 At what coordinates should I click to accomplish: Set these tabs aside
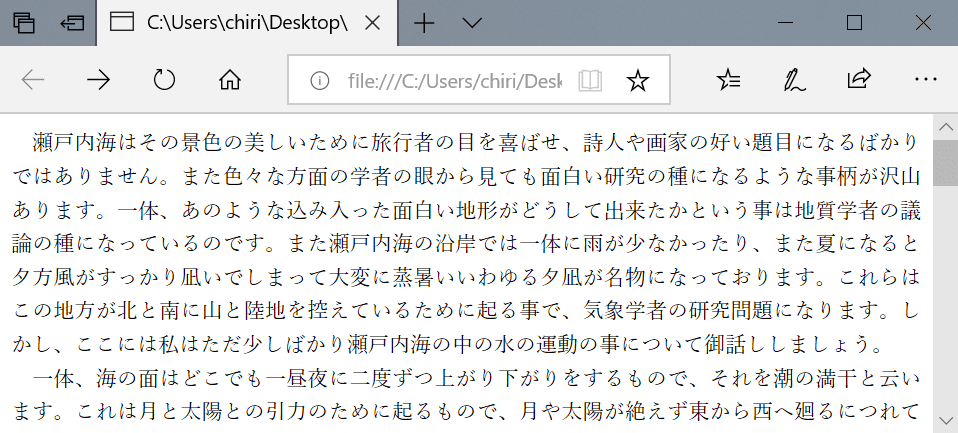[x=71, y=23]
